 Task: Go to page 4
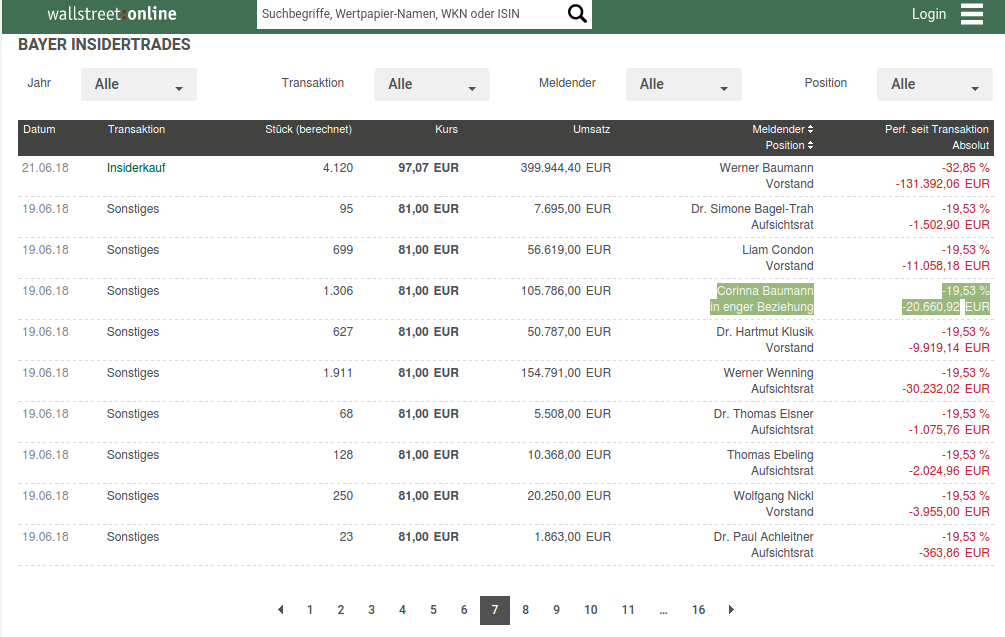click(x=402, y=610)
